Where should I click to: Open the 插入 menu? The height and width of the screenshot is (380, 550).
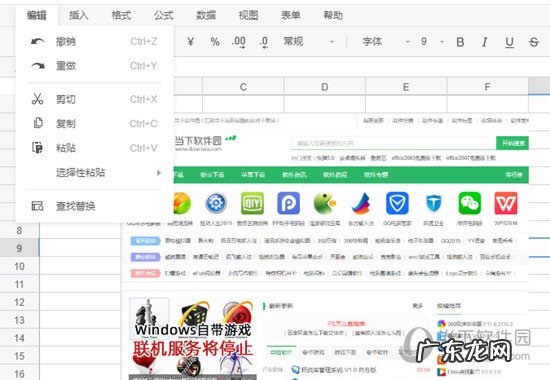tap(79, 15)
